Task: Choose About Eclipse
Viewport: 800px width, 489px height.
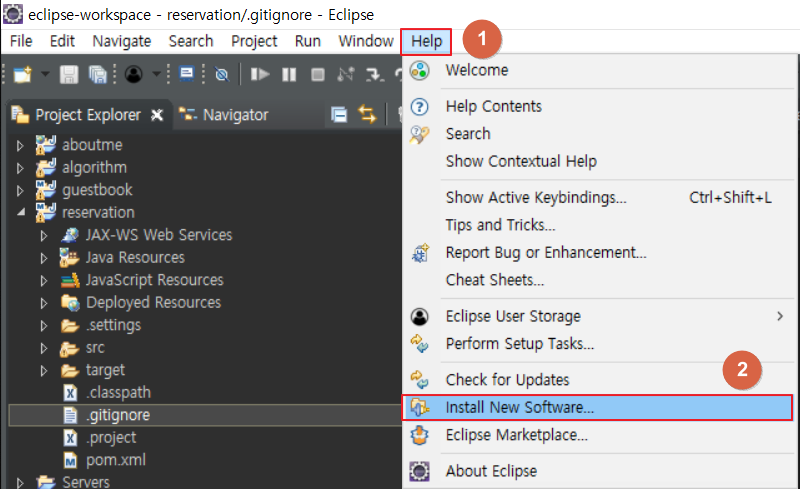Action: click(x=600, y=471)
